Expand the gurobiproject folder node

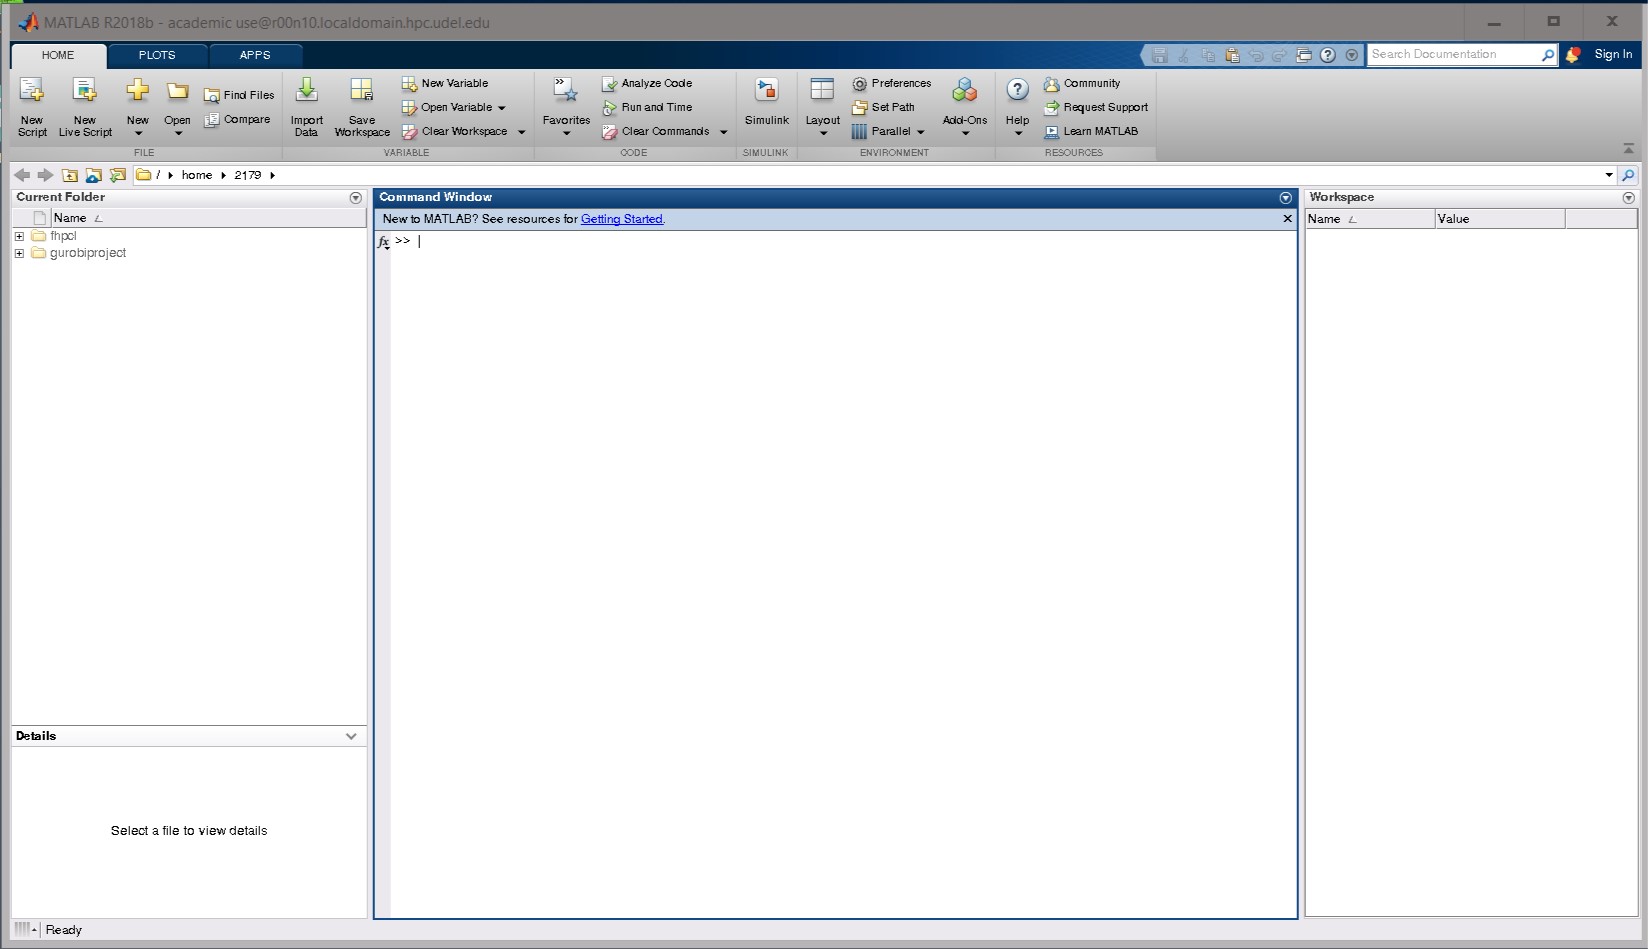pos(19,253)
